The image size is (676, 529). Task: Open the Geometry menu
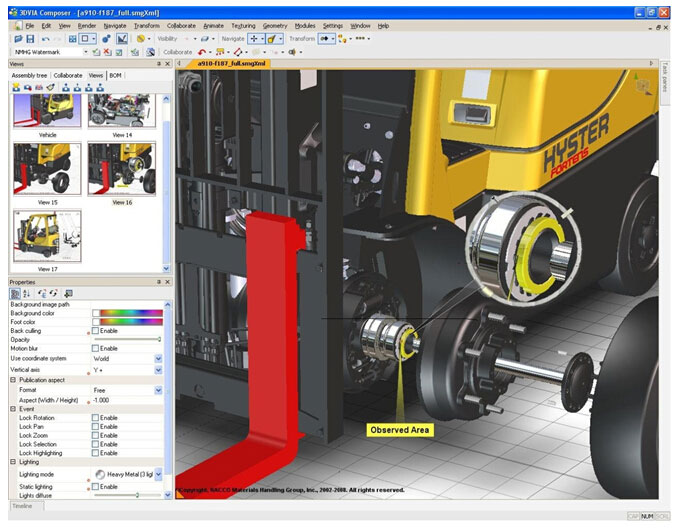(x=274, y=25)
